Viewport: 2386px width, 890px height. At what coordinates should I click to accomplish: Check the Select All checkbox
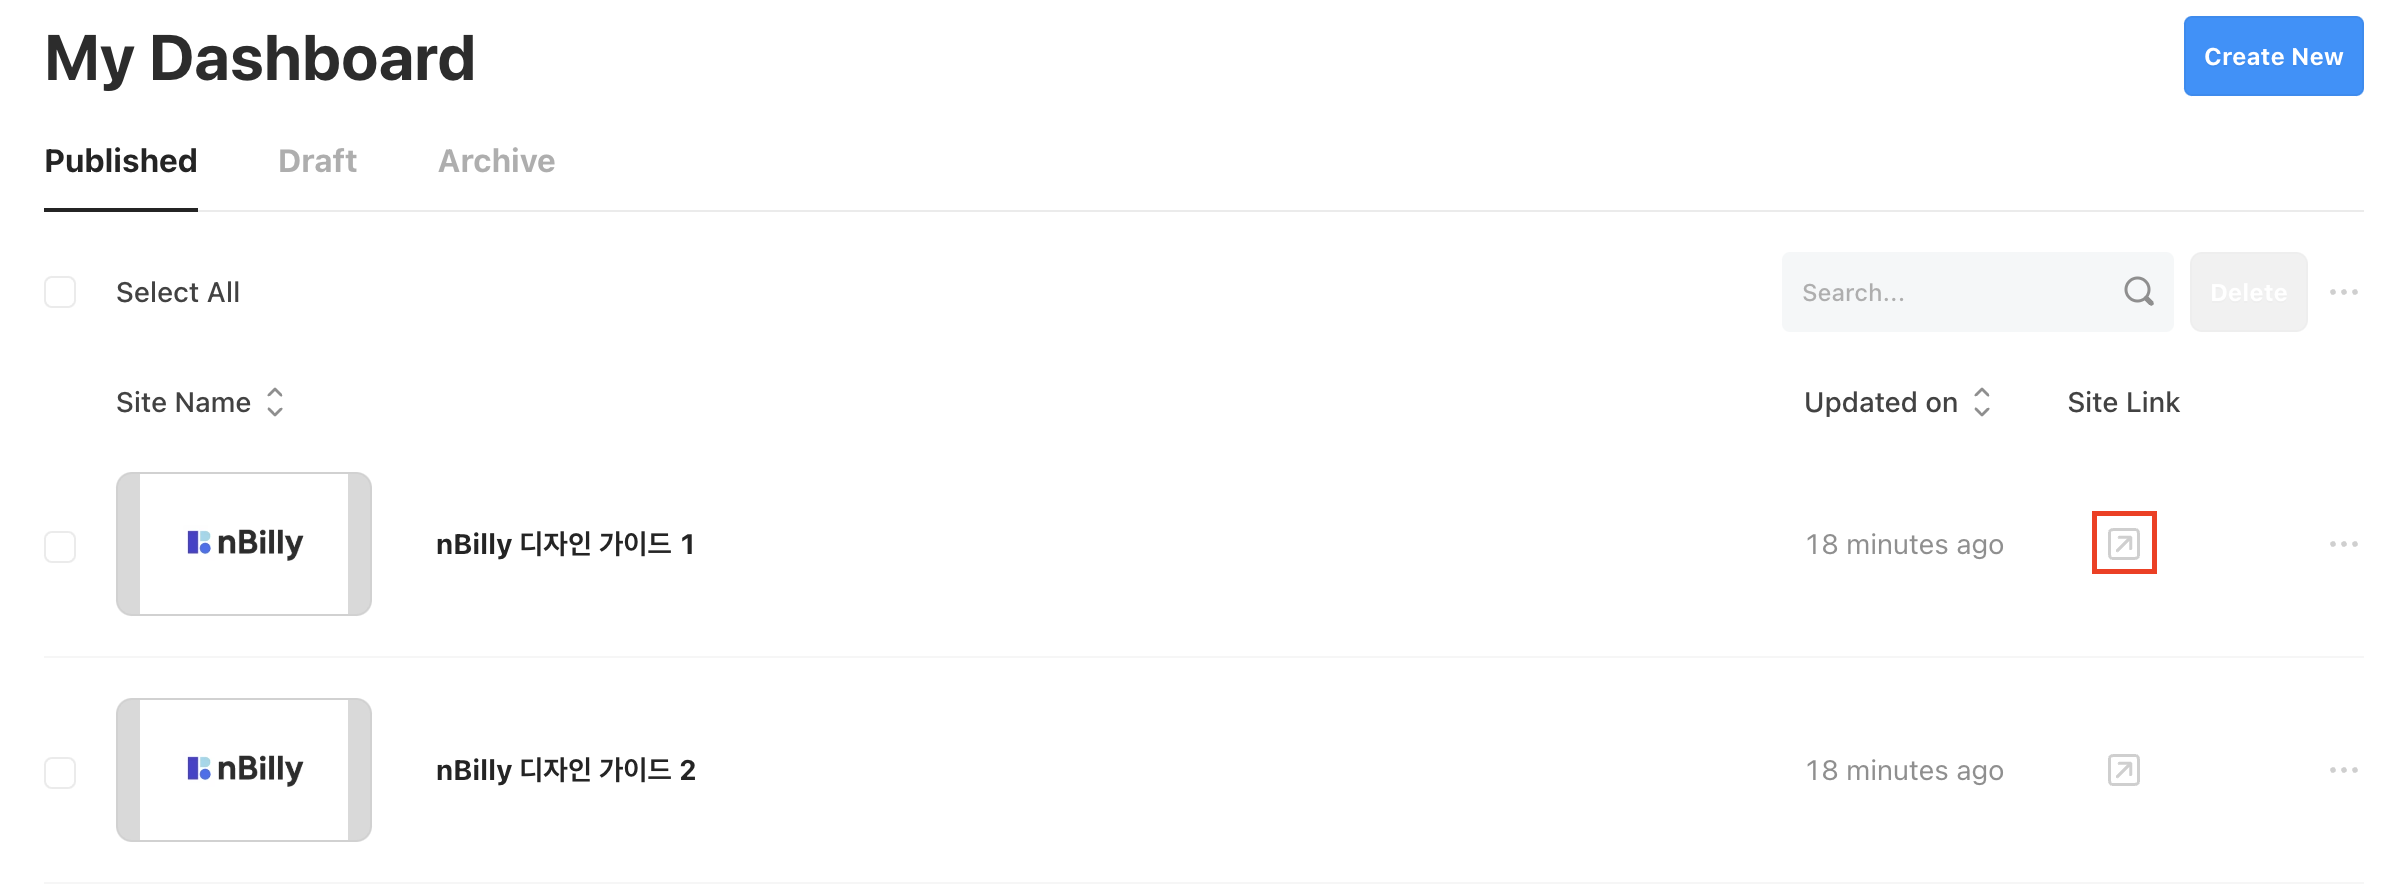click(60, 292)
